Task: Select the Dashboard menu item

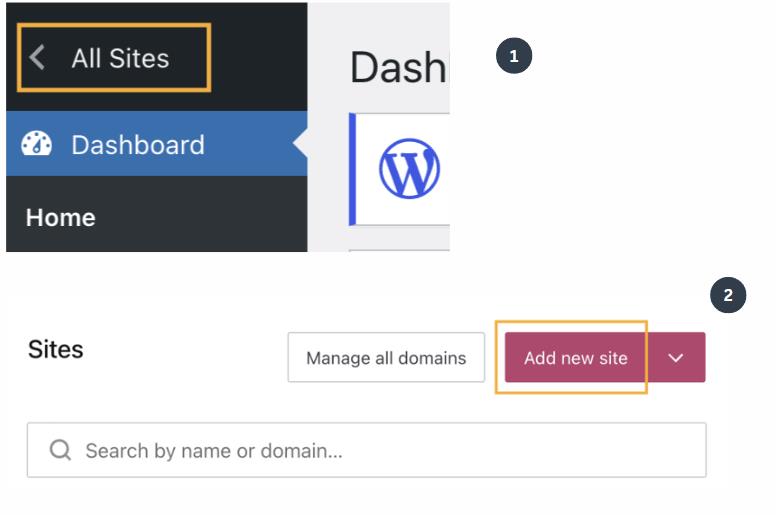Action: (x=138, y=144)
